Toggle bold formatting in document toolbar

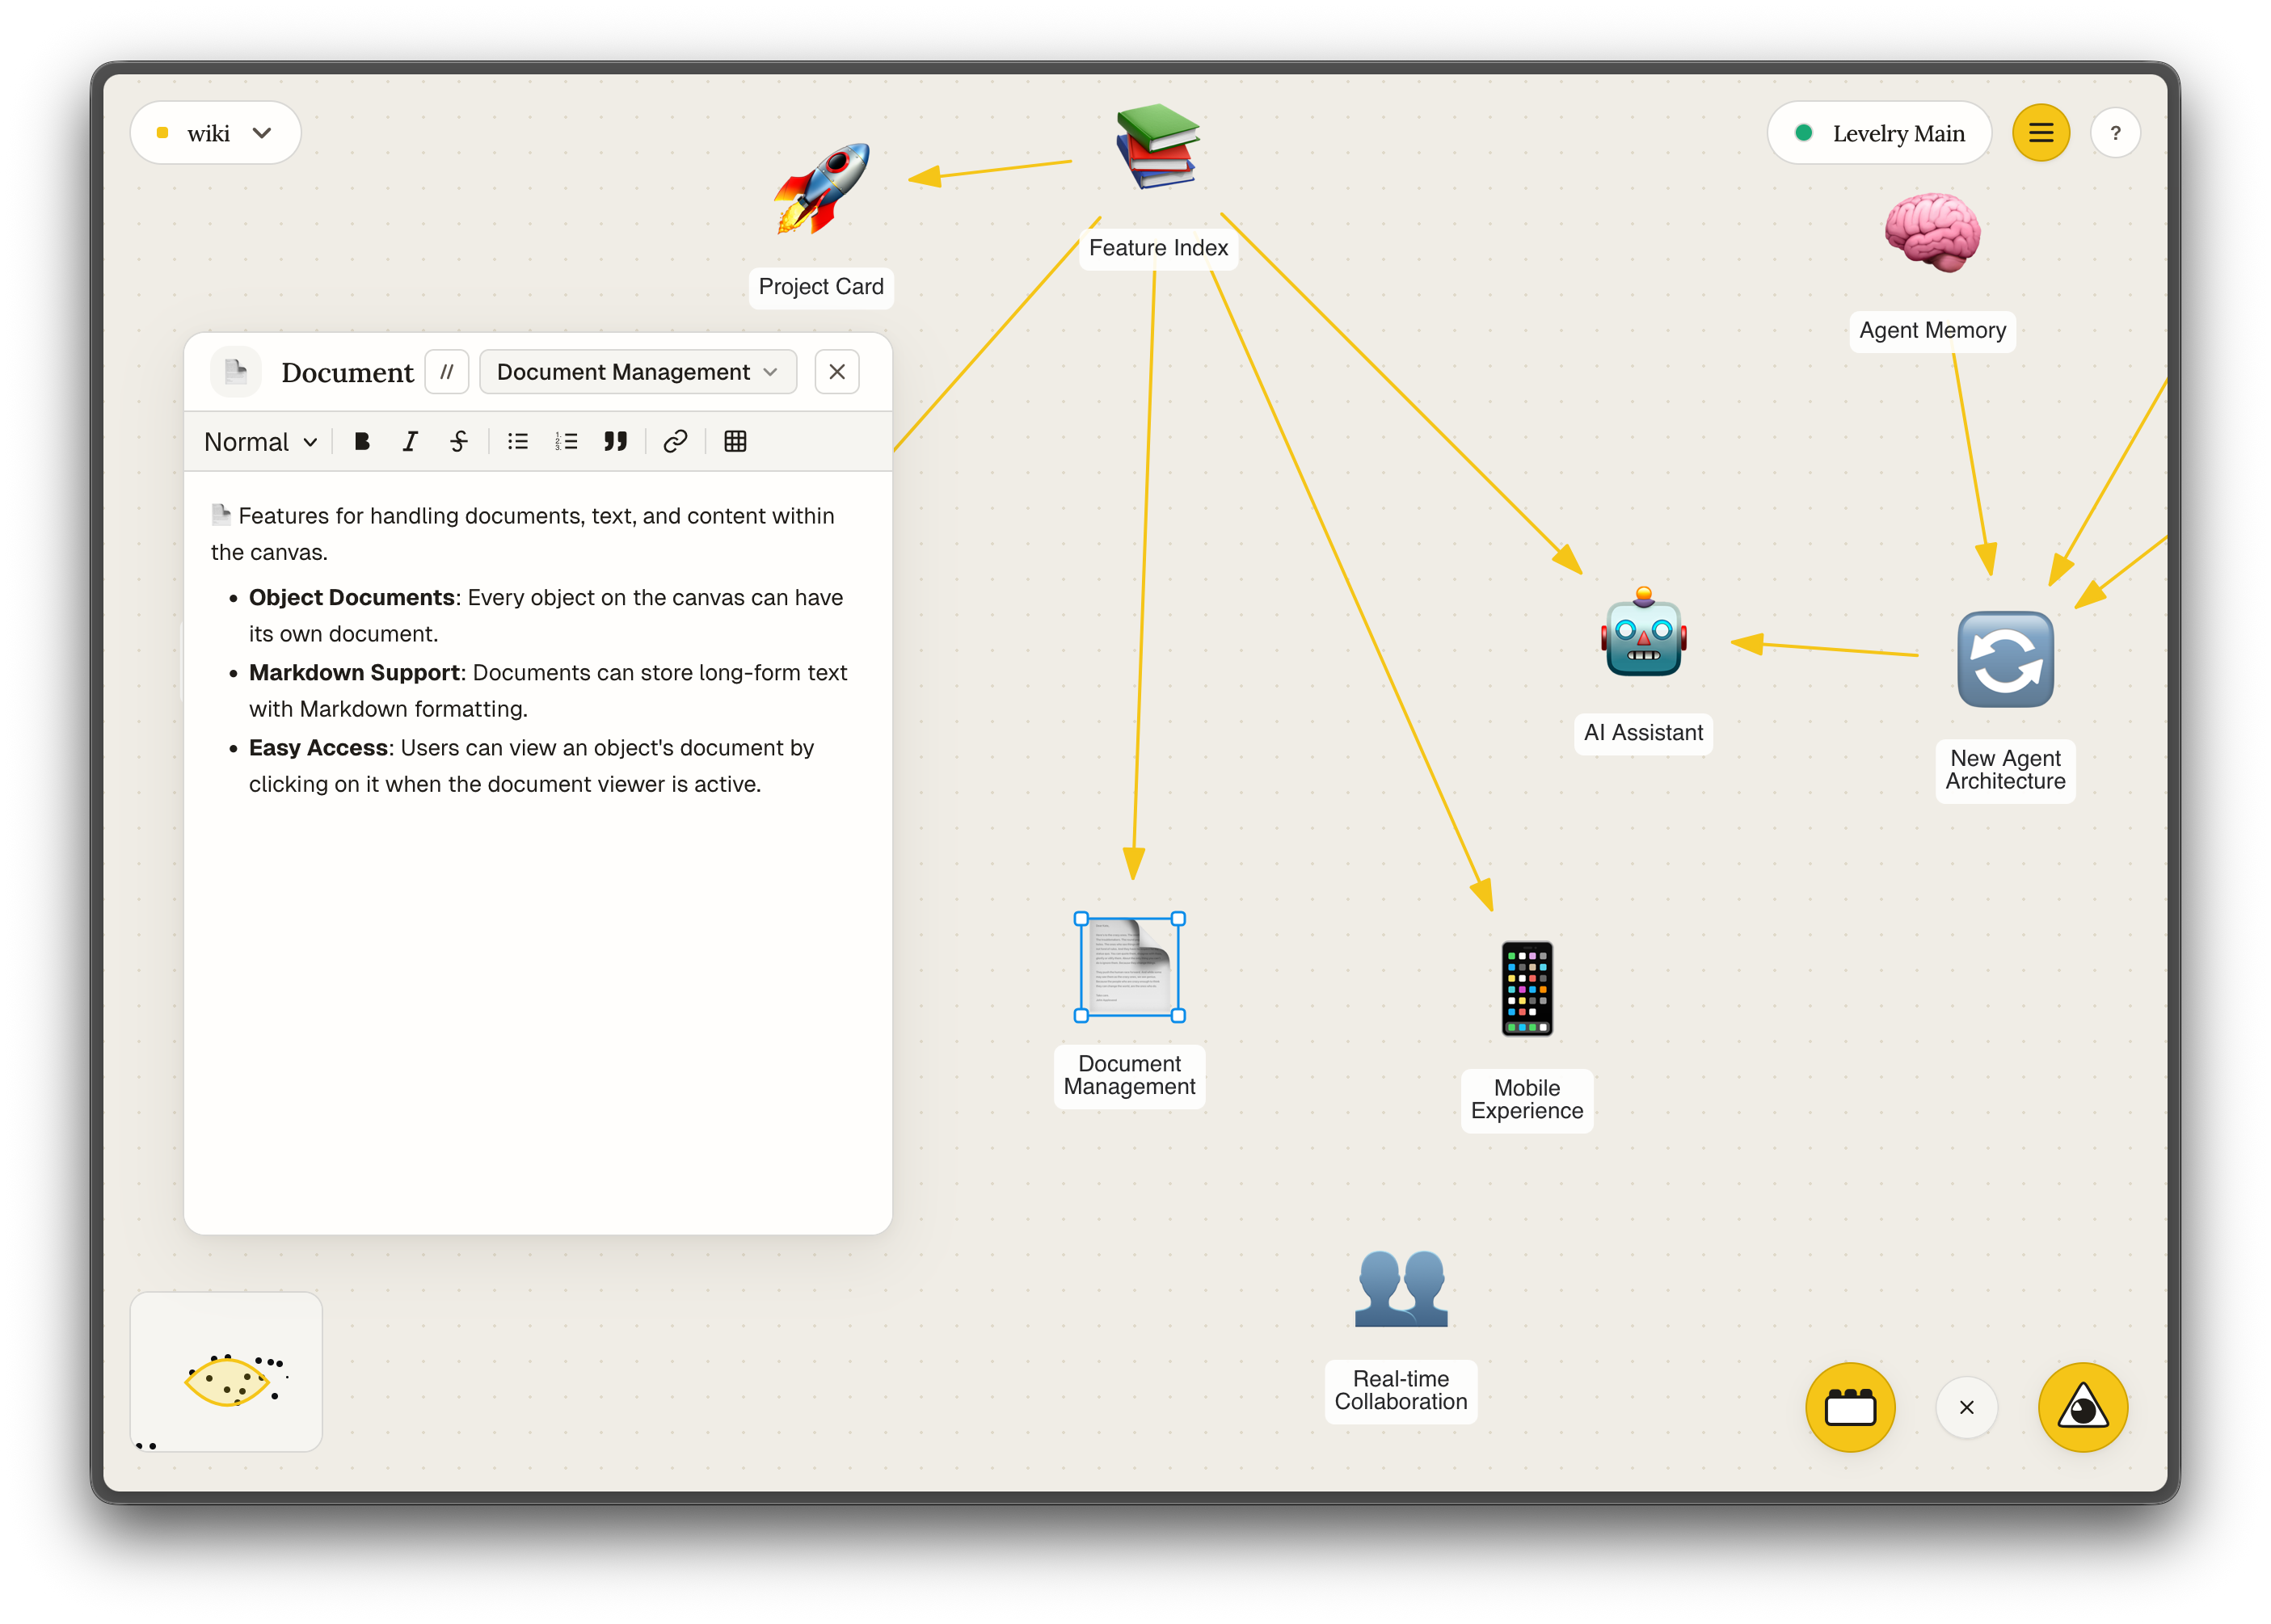click(x=362, y=441)
